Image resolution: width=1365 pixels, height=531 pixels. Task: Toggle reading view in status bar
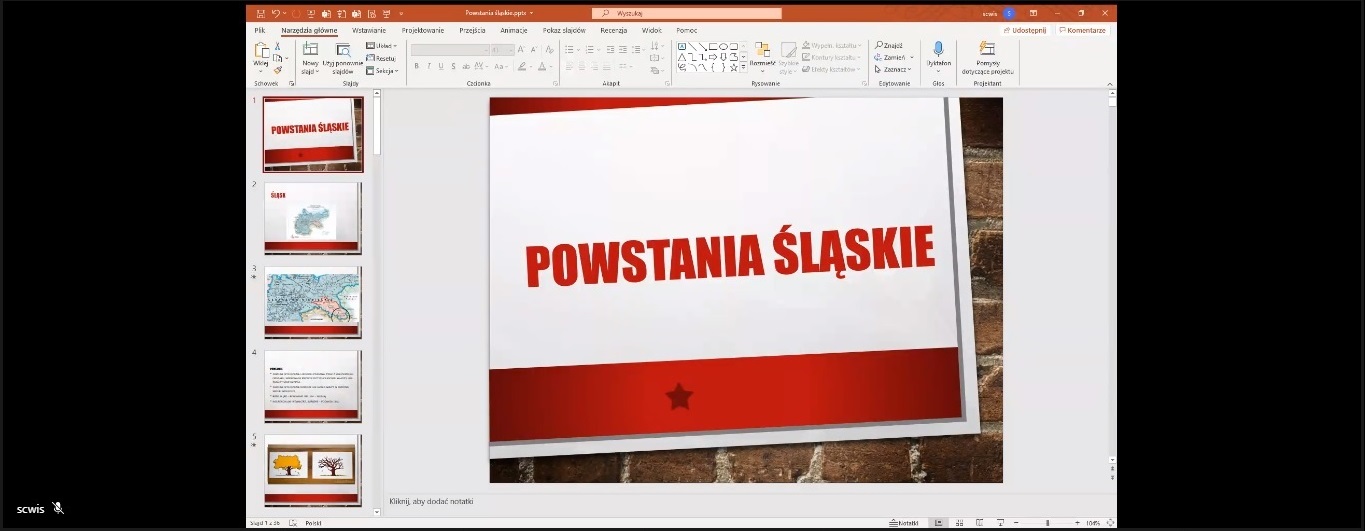[980, 523]
